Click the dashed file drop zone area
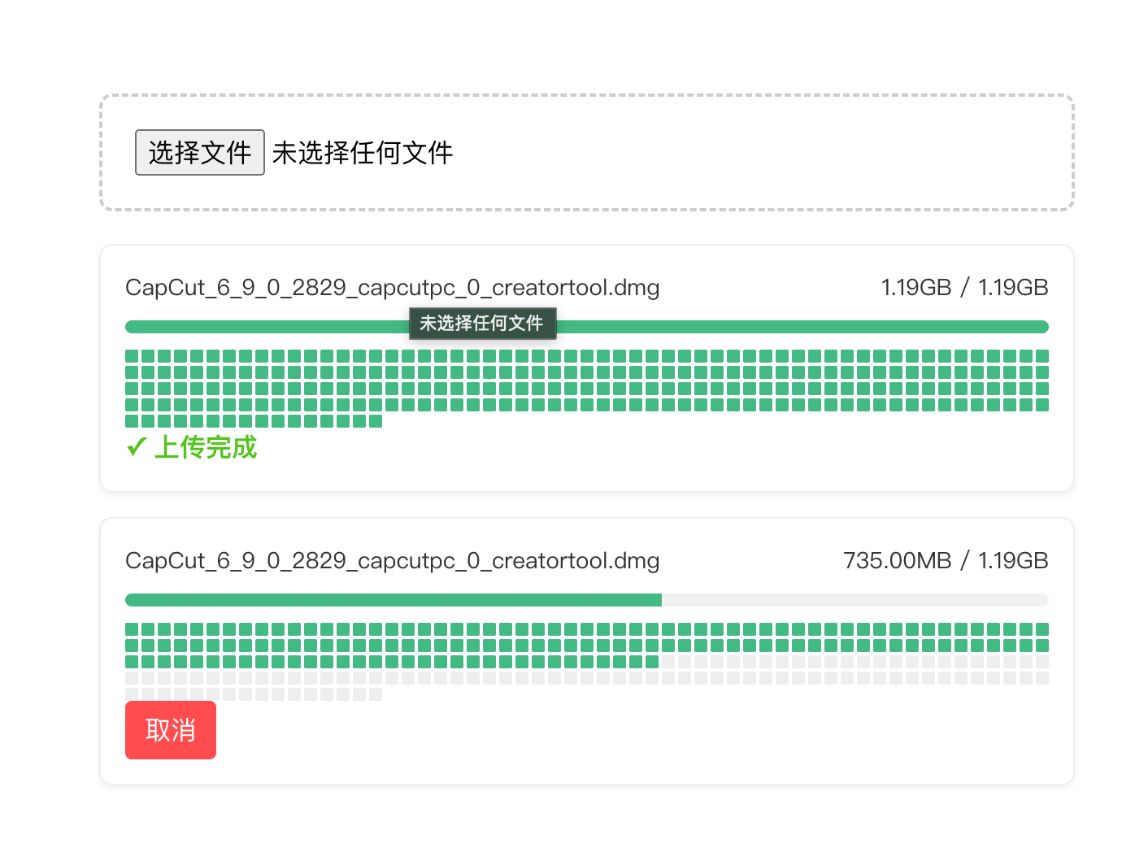This screenshot has height=861, width=1148. click(x=586, y=152)
